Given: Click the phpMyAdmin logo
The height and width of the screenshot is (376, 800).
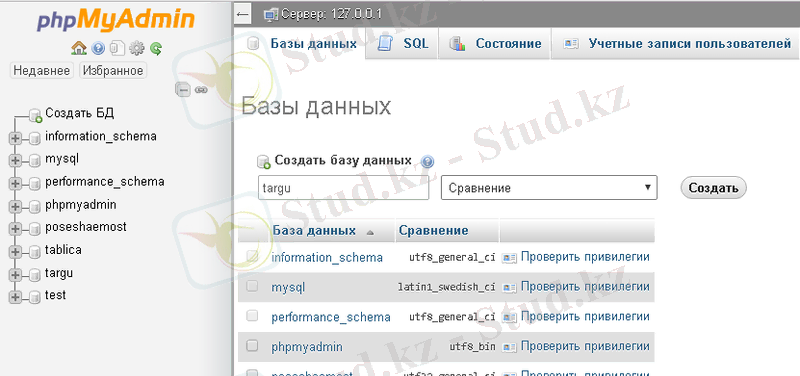Looking at the screenshot, I should pos(115,21).
